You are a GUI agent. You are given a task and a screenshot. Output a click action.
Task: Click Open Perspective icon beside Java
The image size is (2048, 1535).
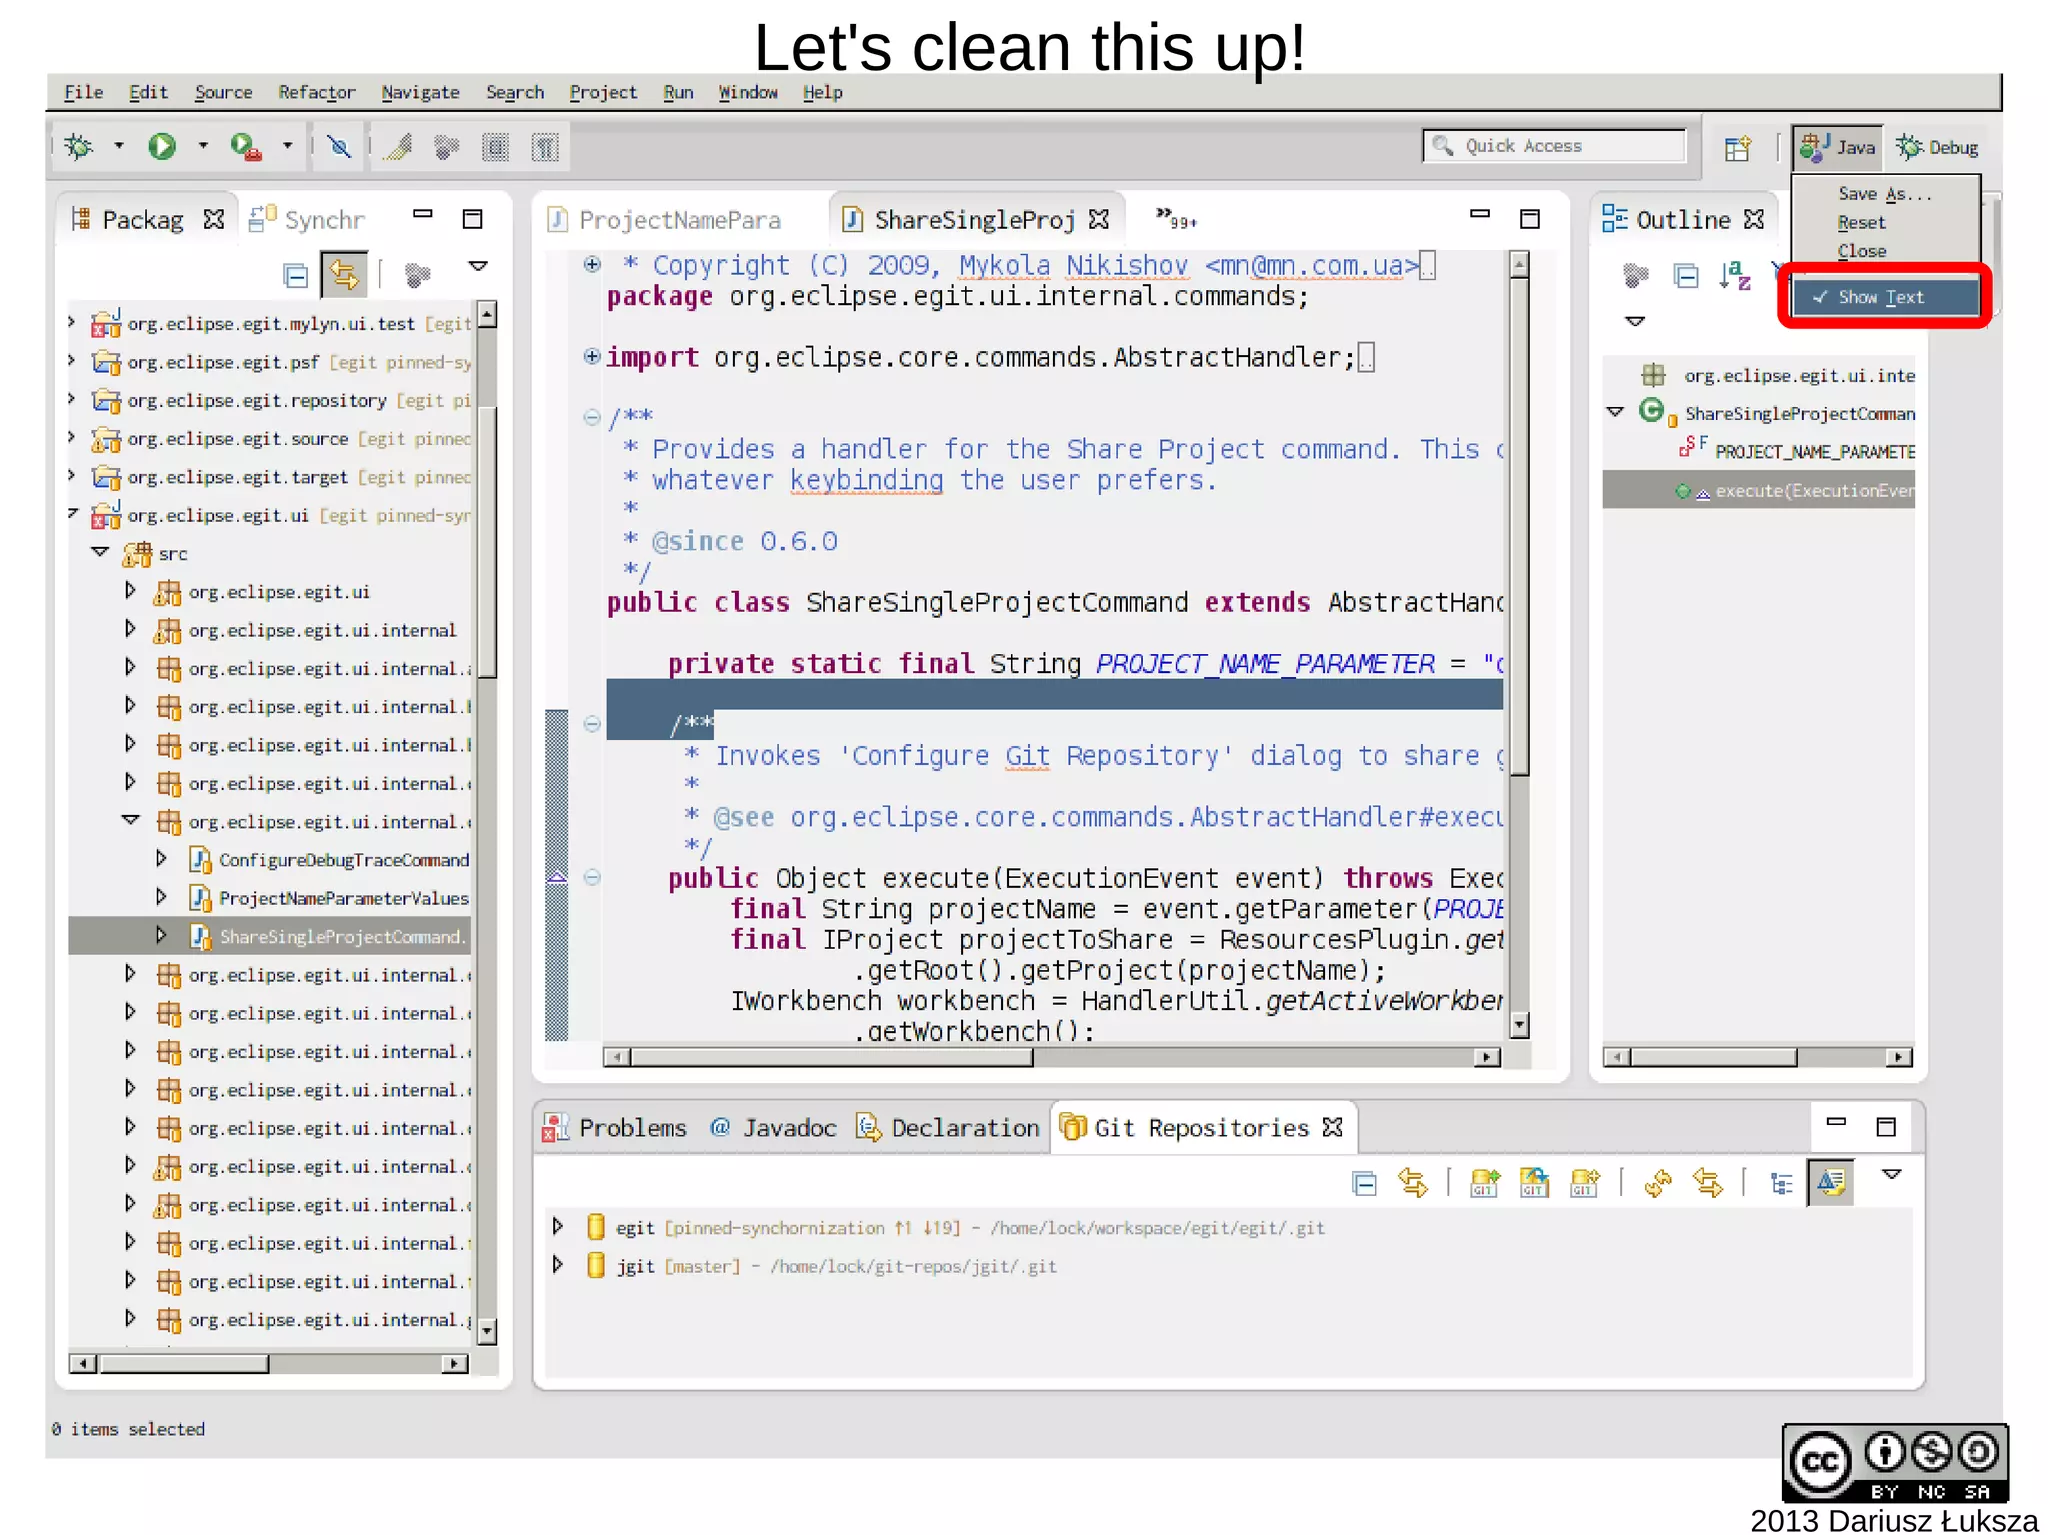point(1738,148)
